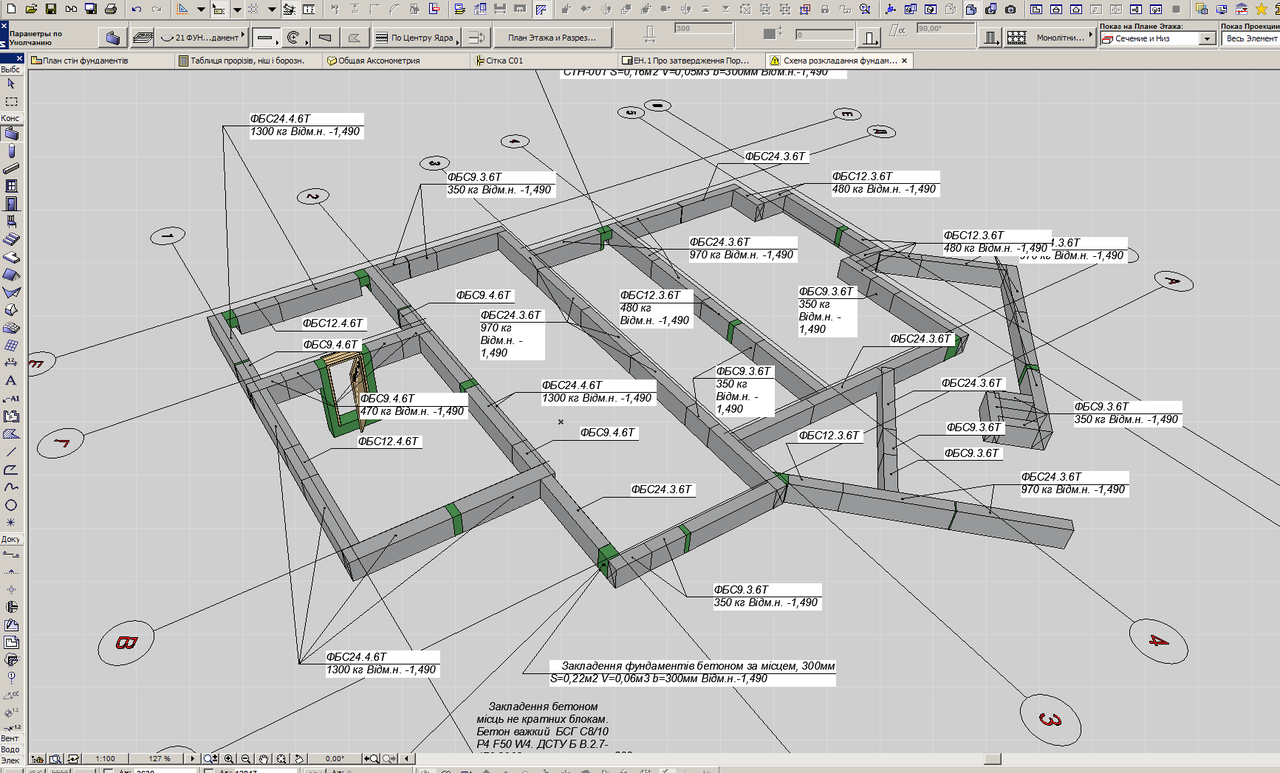Select the Line tool in the toolbox
Image resolution: width=1280 pixels, height=773 pixels.
11,452
